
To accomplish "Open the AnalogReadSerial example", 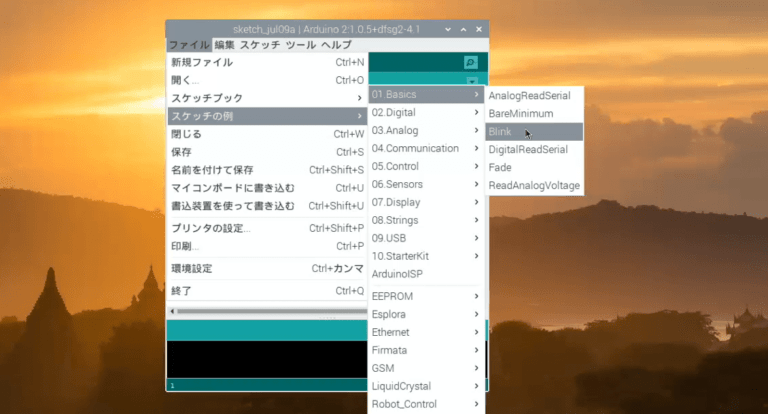I will (x=529, y=96).
